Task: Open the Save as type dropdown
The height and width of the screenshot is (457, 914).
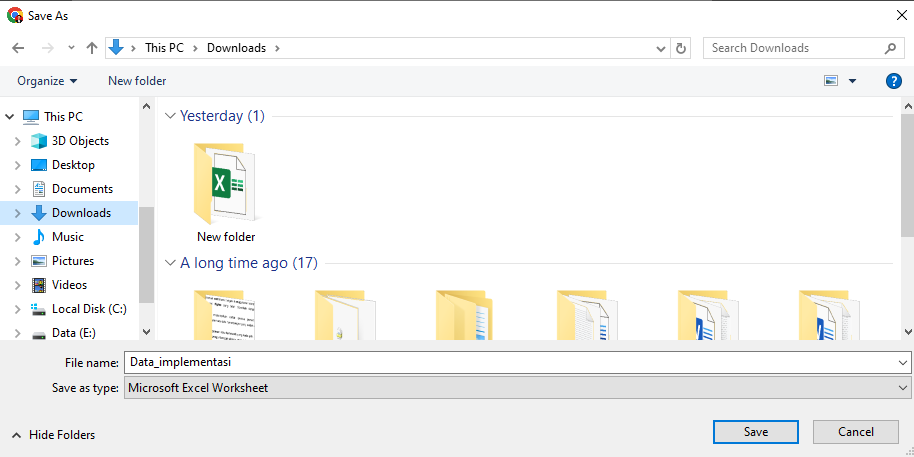Action: 518,388
